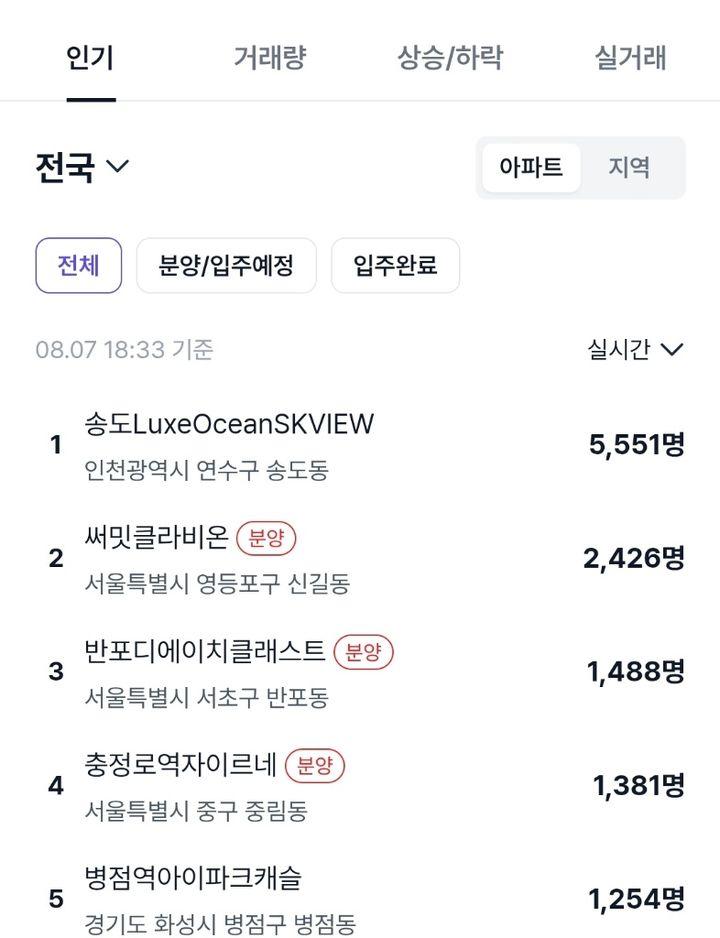The height and width of the screenshot is (938, 720).
Task: Open the 상승/하락 tab
Action: click(x=450, y=58)
